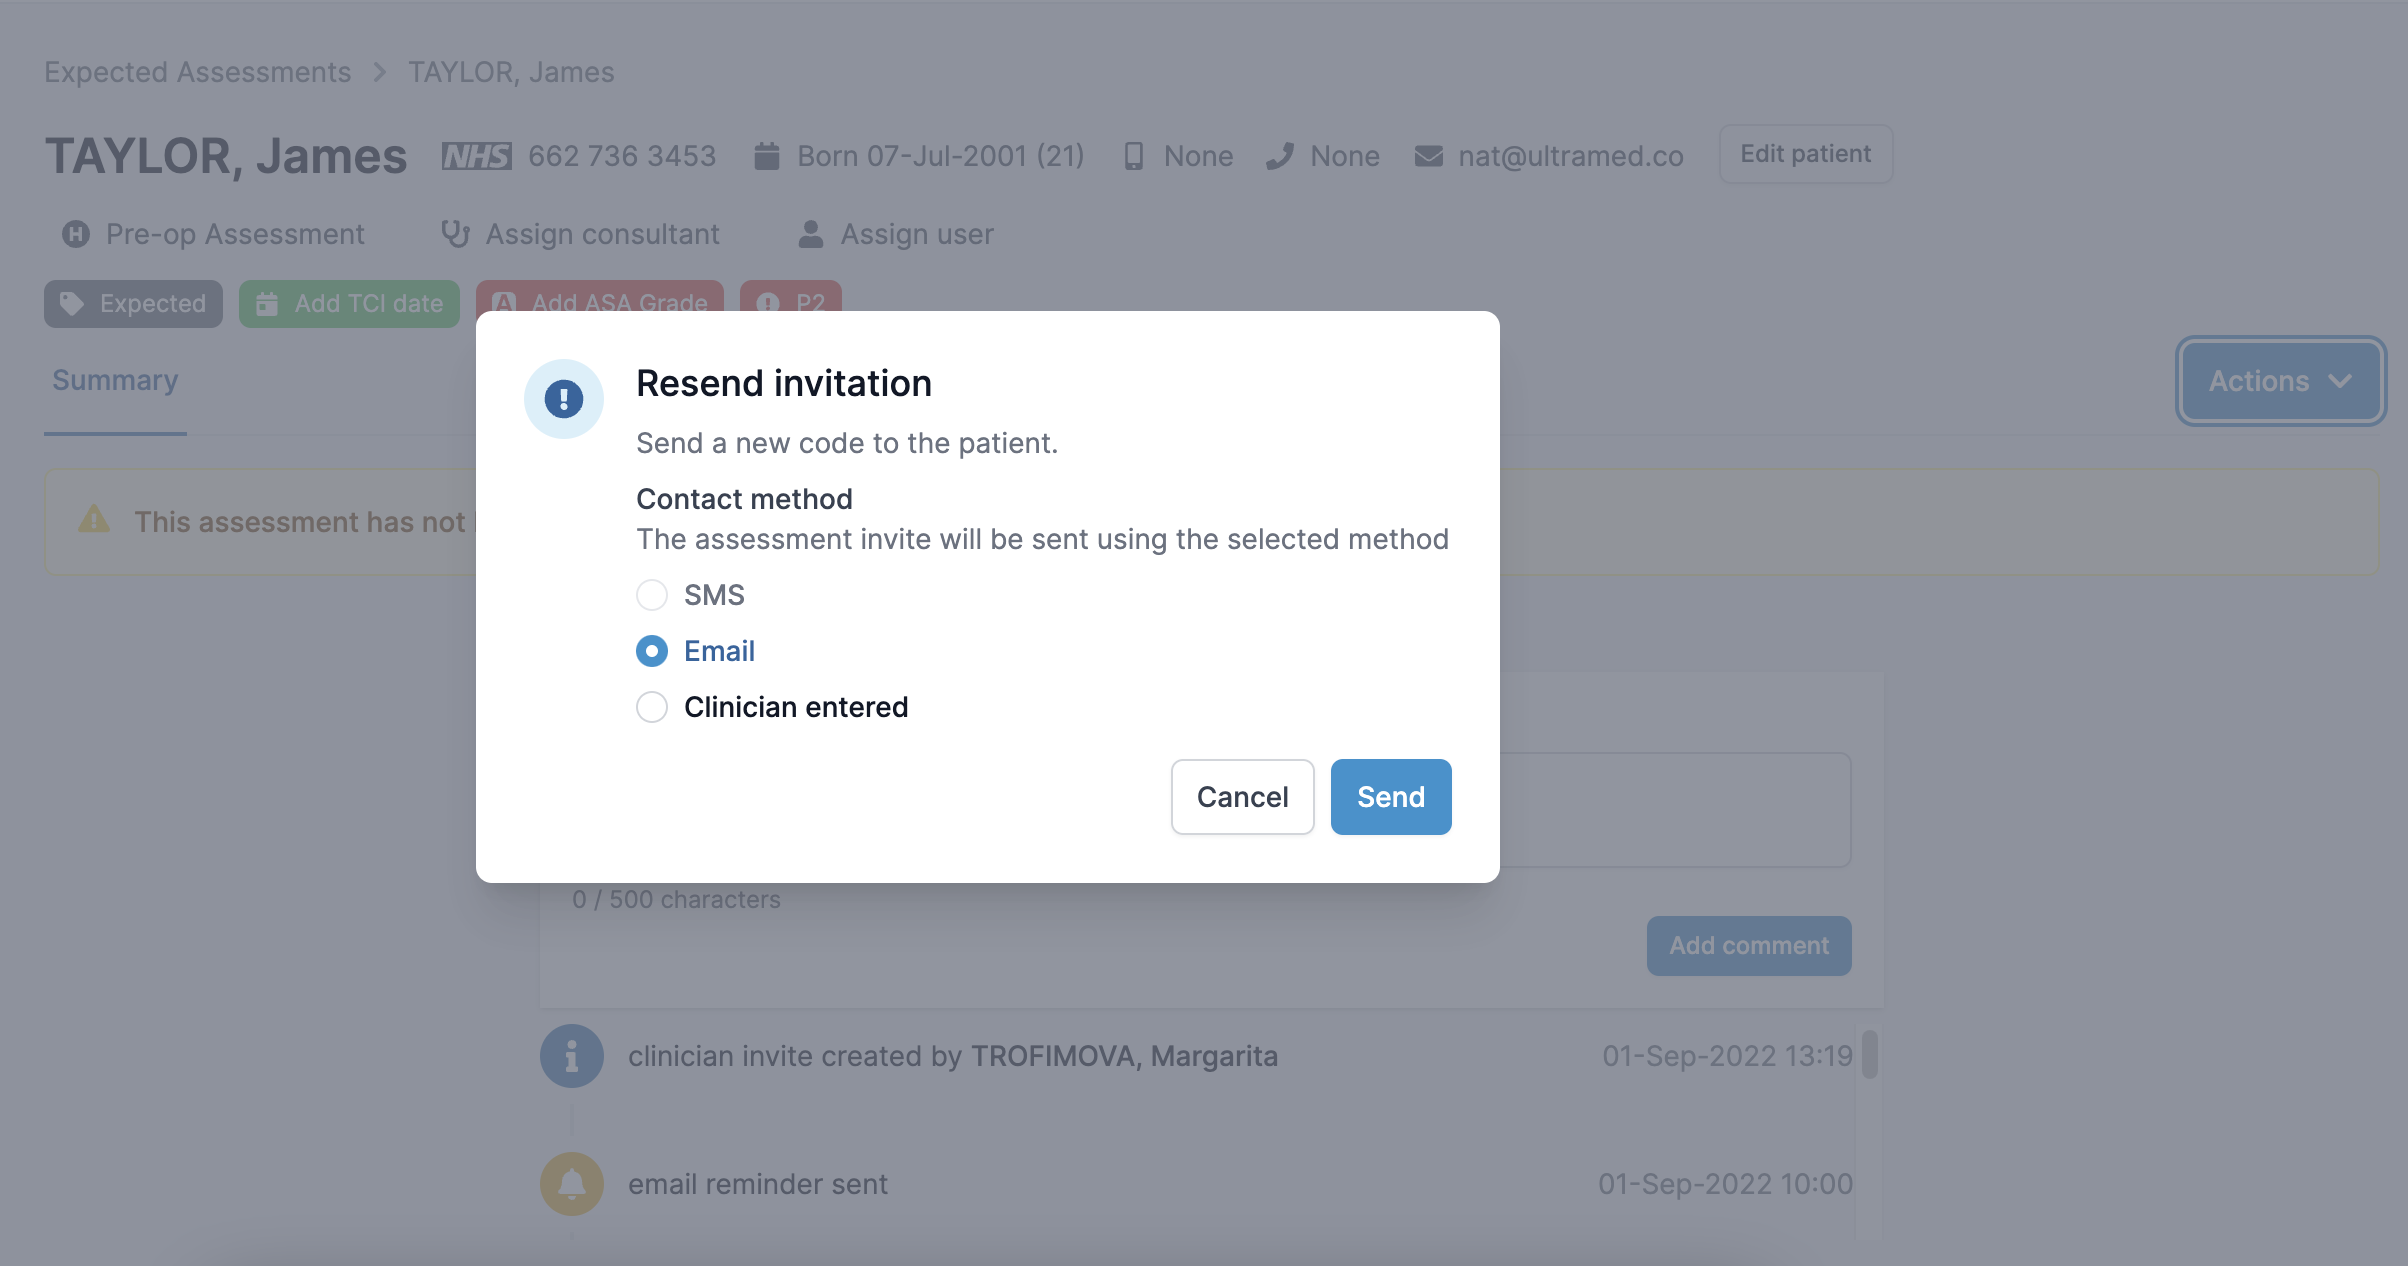Click the info icon next to clinician invite entry
Screen dimensions: 2408x1266
tap(572, 1056)
